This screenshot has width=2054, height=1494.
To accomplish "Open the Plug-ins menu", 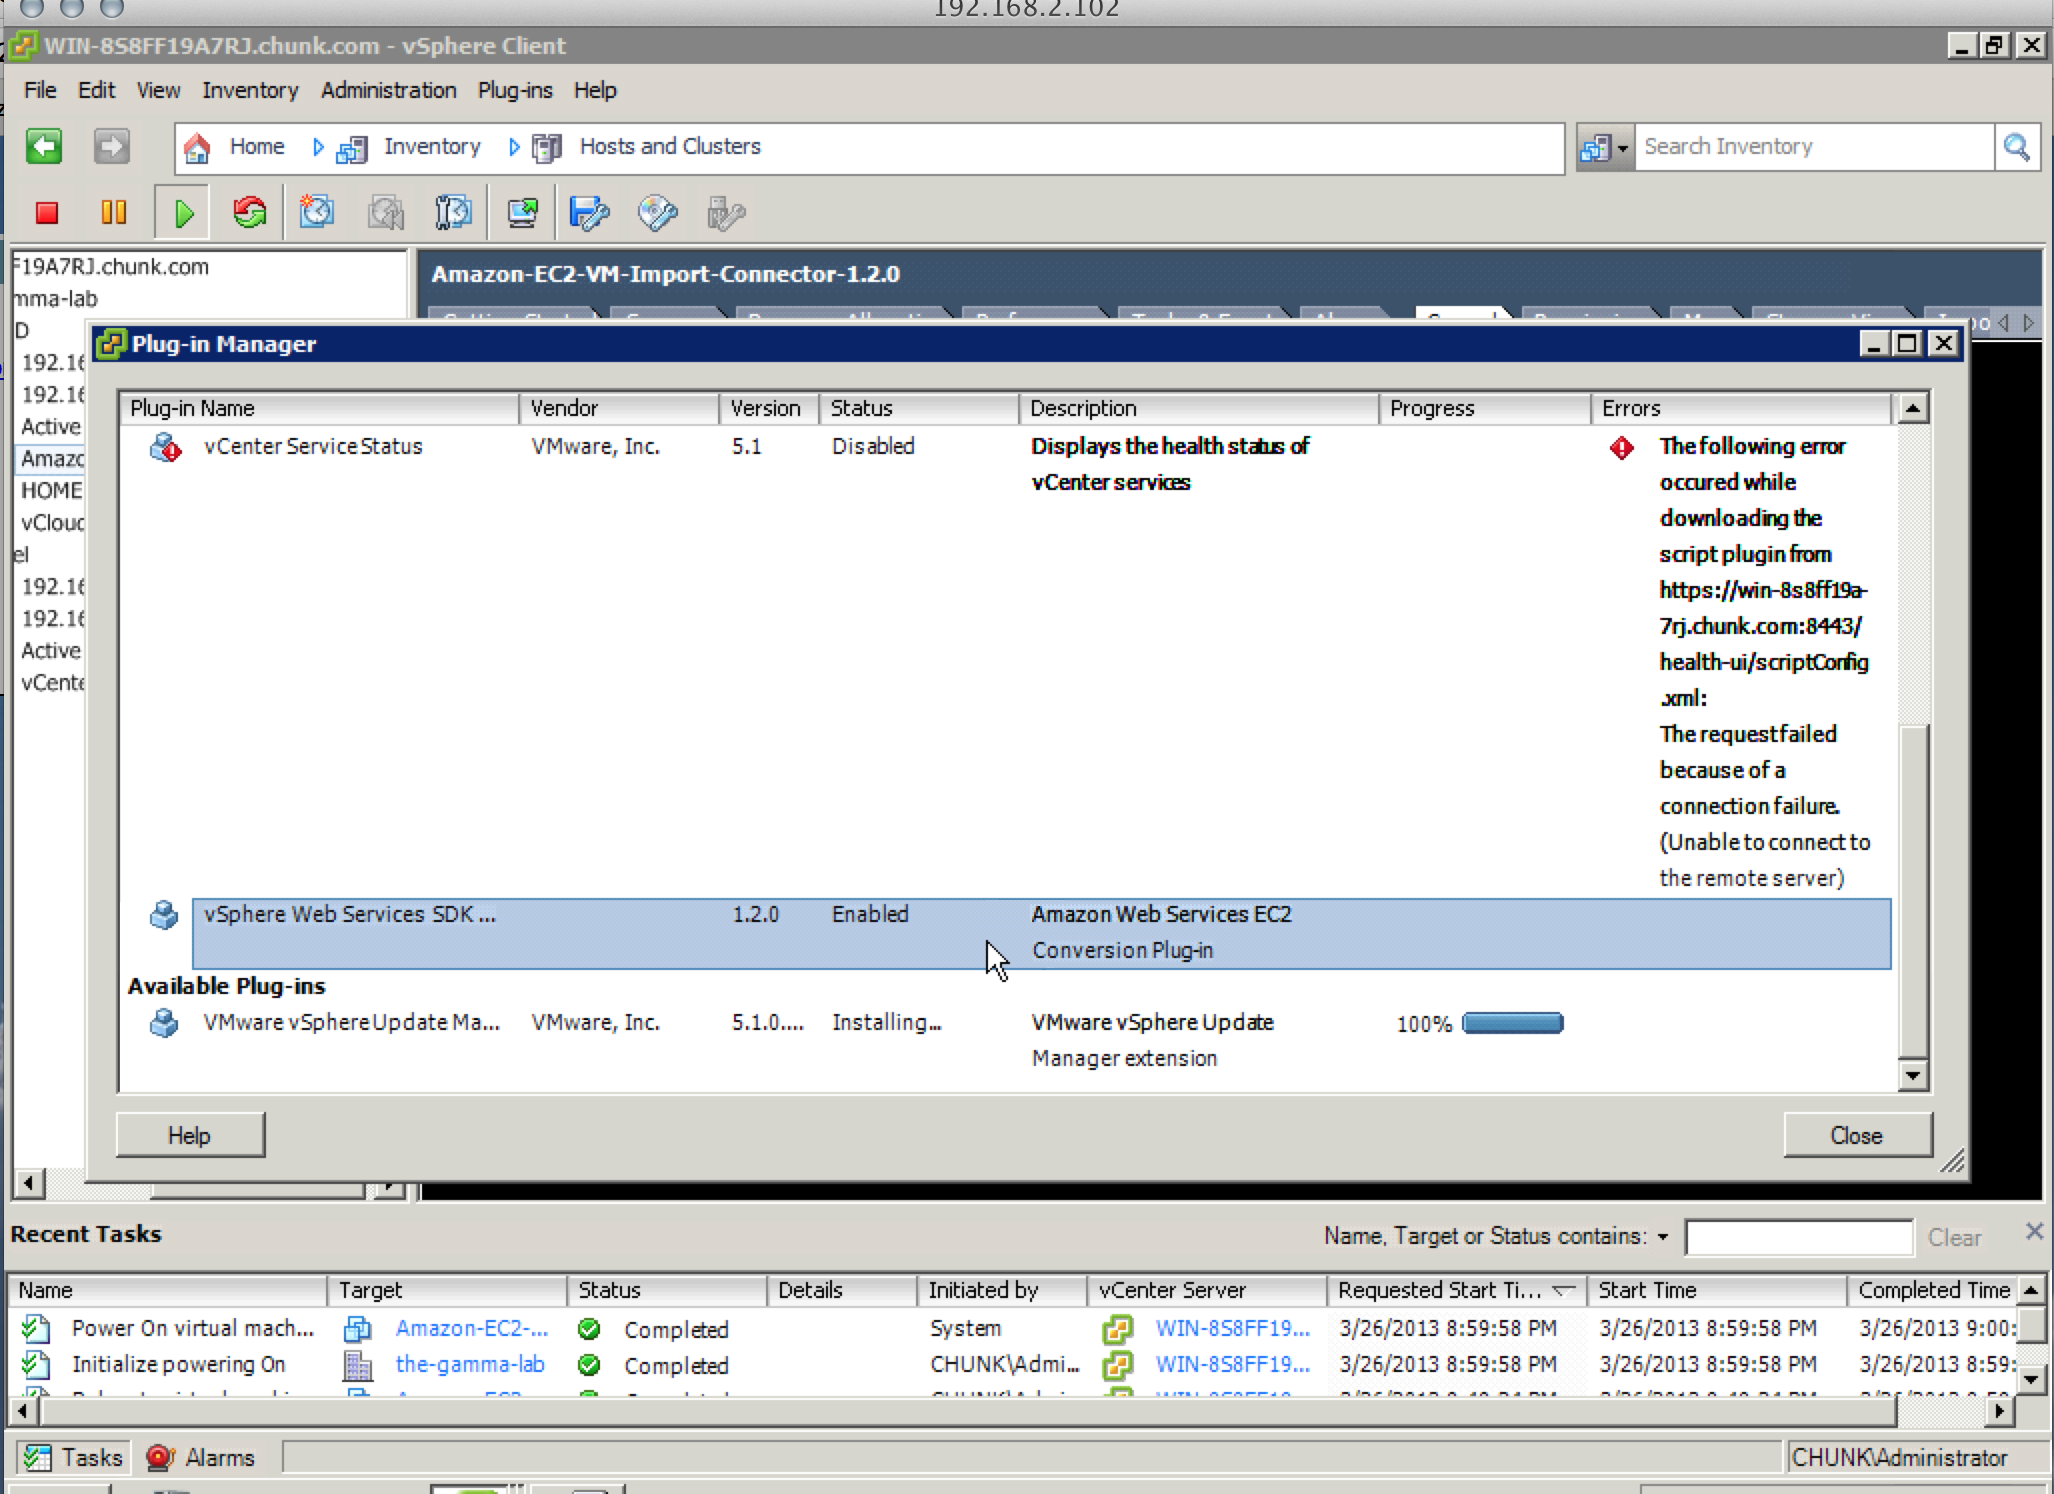I will click(x=514, y=91).
